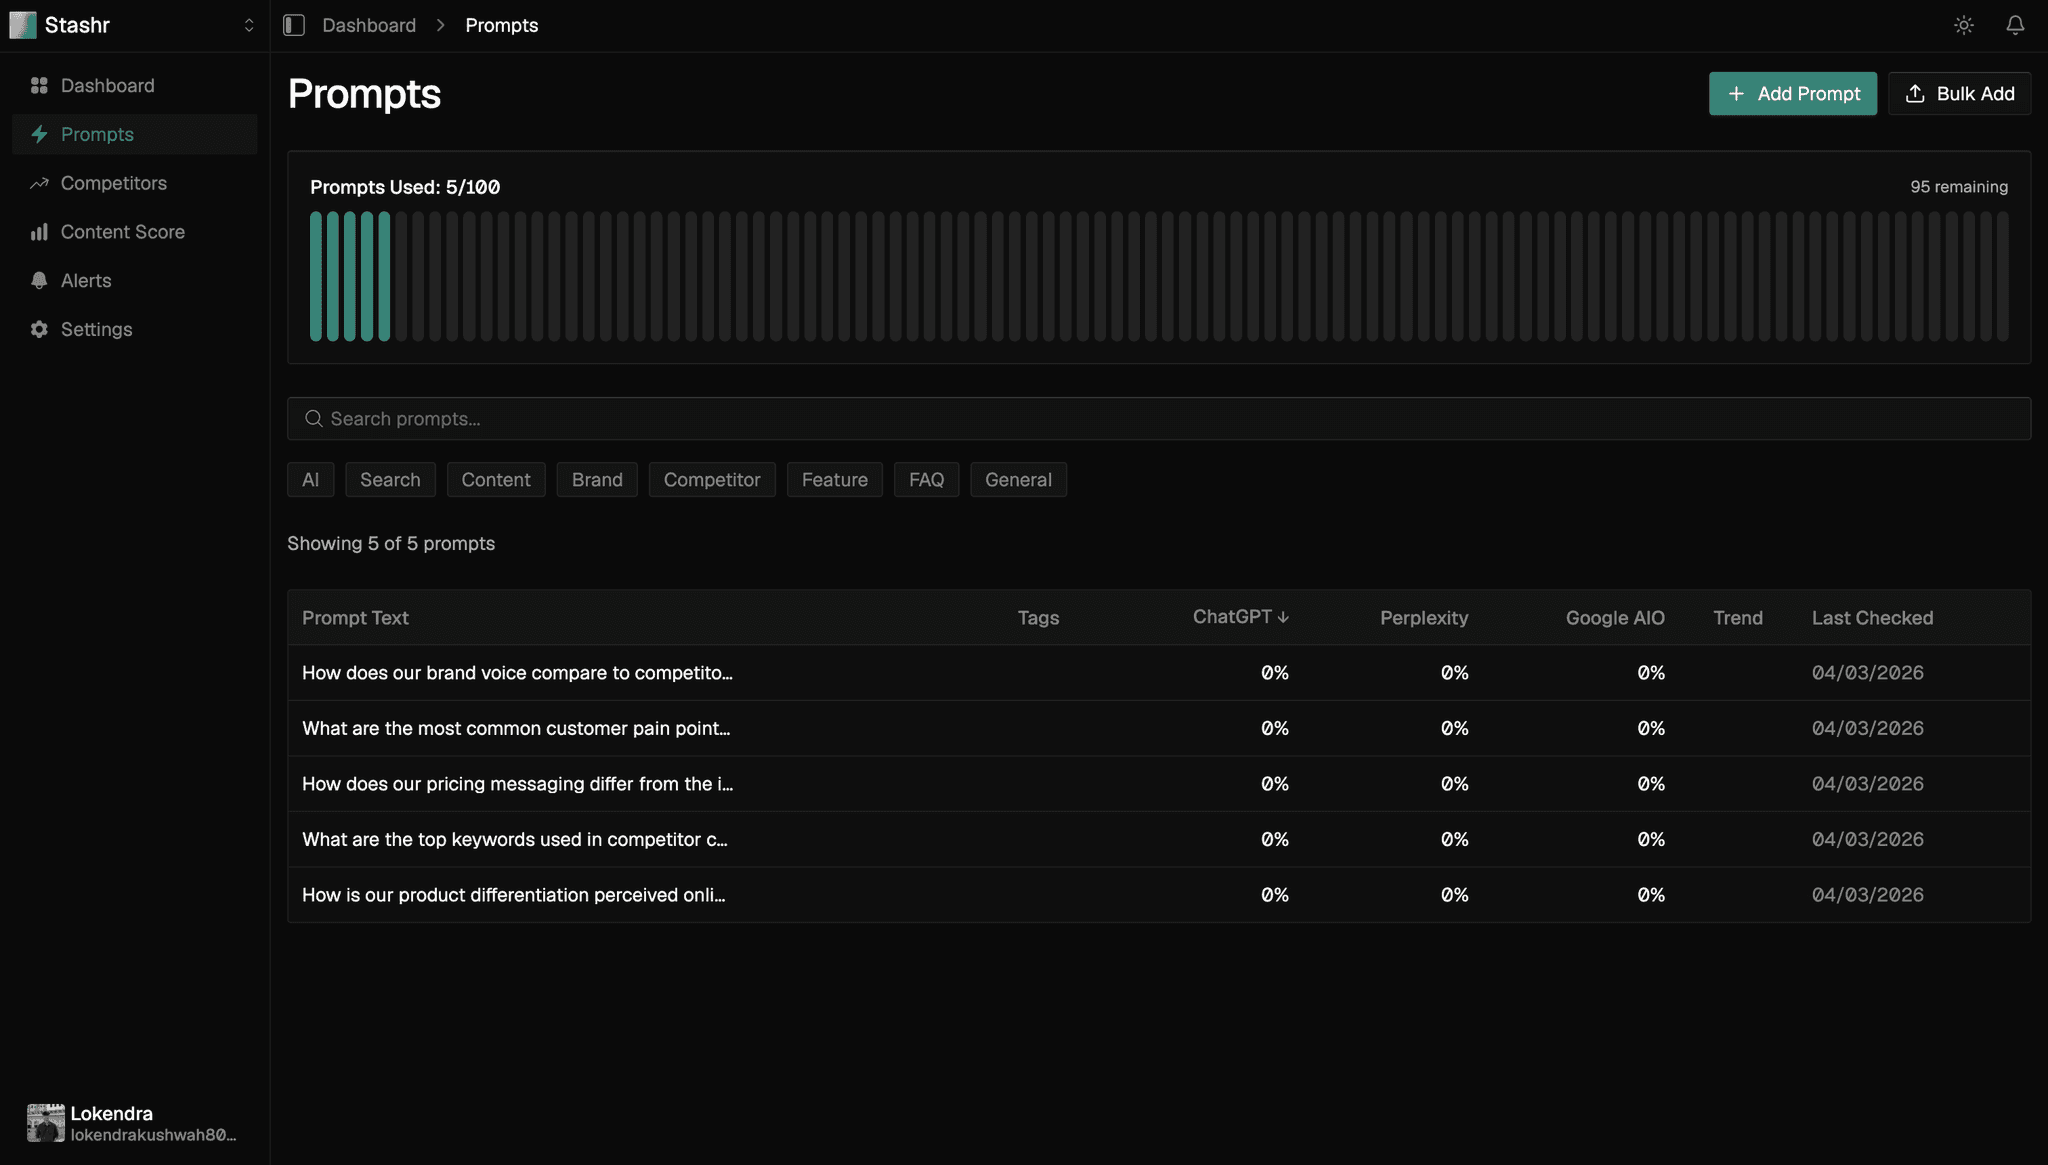Expand the Stashr sidebar panel toggle
2048x1165 pixels.
[294, 24]
